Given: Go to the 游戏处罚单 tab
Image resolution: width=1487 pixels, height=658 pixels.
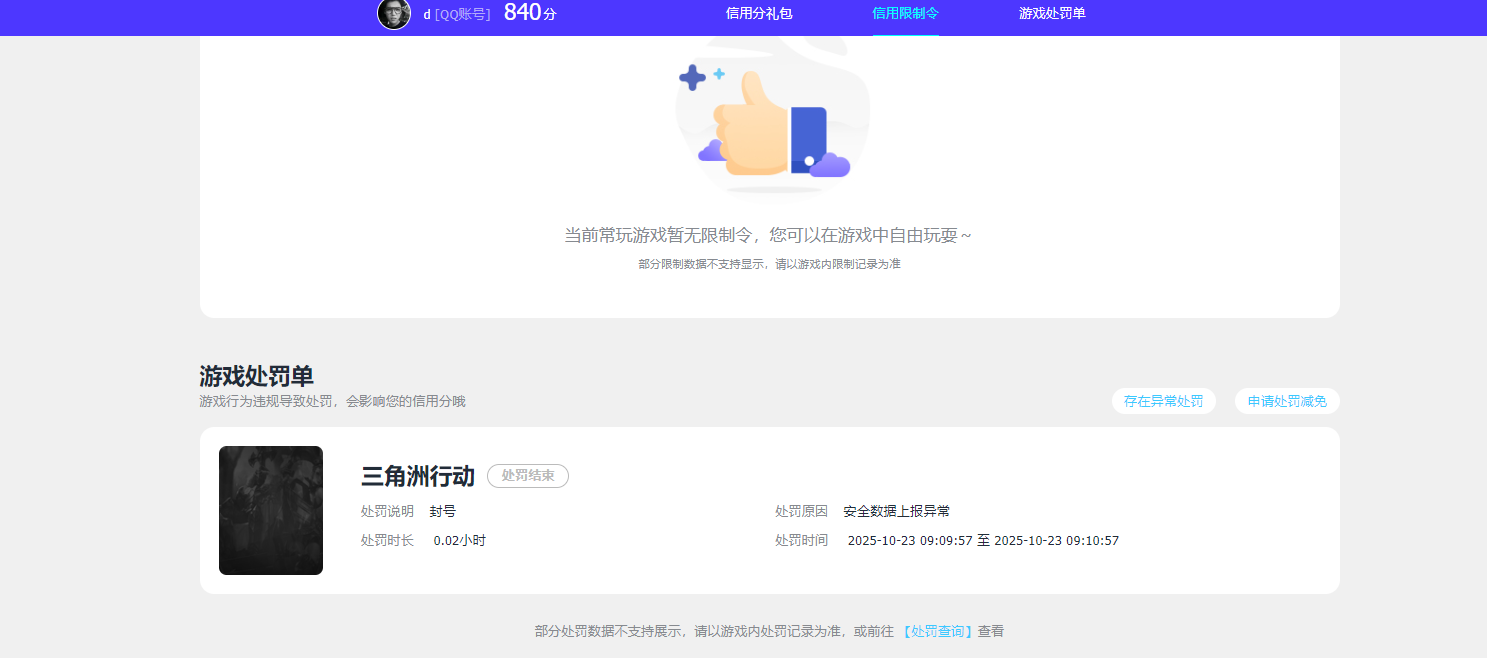Looking at the screenshot, I should coord(1052,14).
